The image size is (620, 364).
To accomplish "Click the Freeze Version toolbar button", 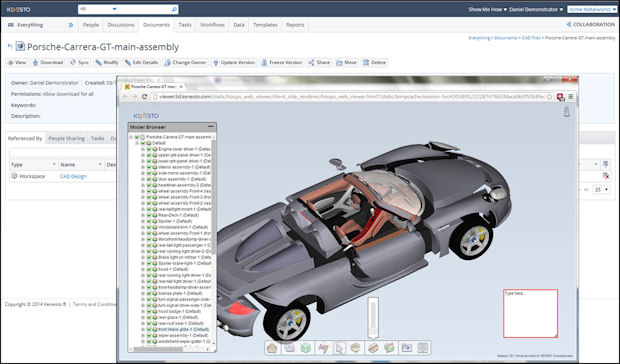I will click(282, 62).
